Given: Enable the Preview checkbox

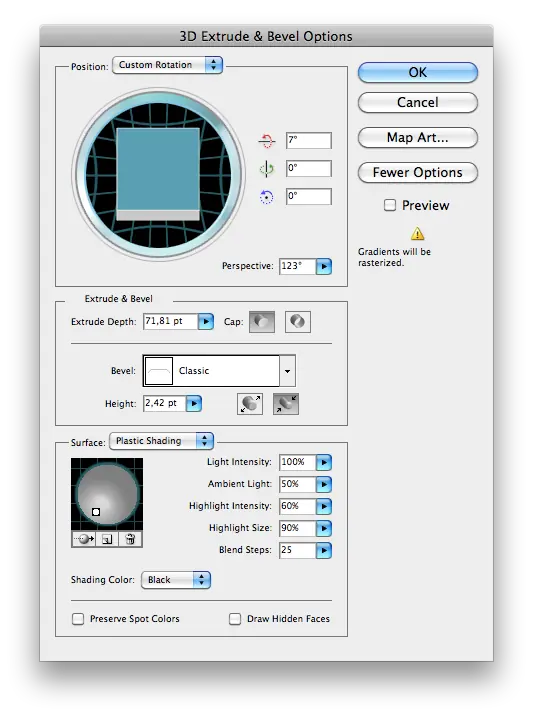Looking at the screenshot, I should click(390, 205).
